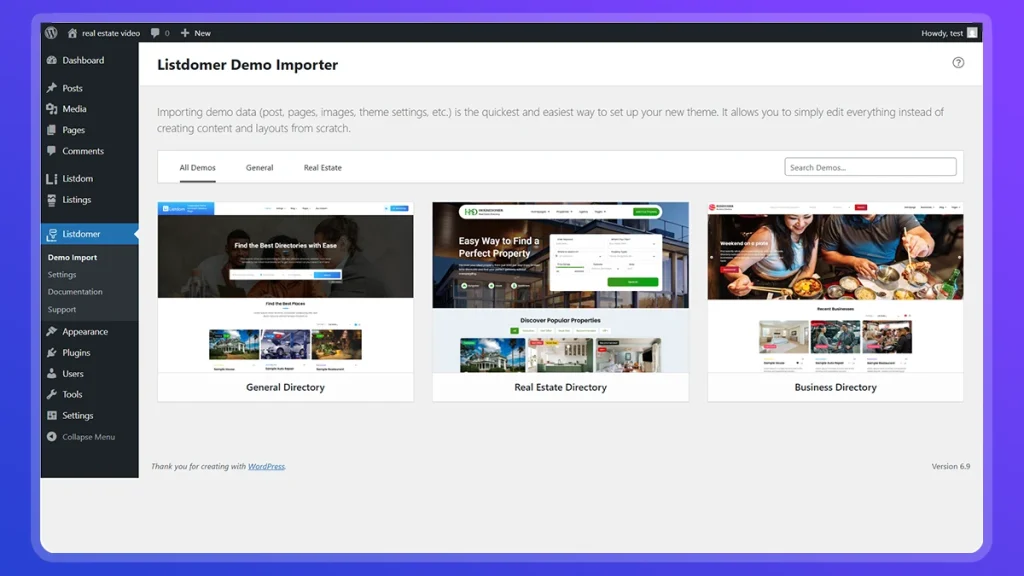Click the Search Demos input field
This screenshot has height=576, width=1024.
pos(869,166)
